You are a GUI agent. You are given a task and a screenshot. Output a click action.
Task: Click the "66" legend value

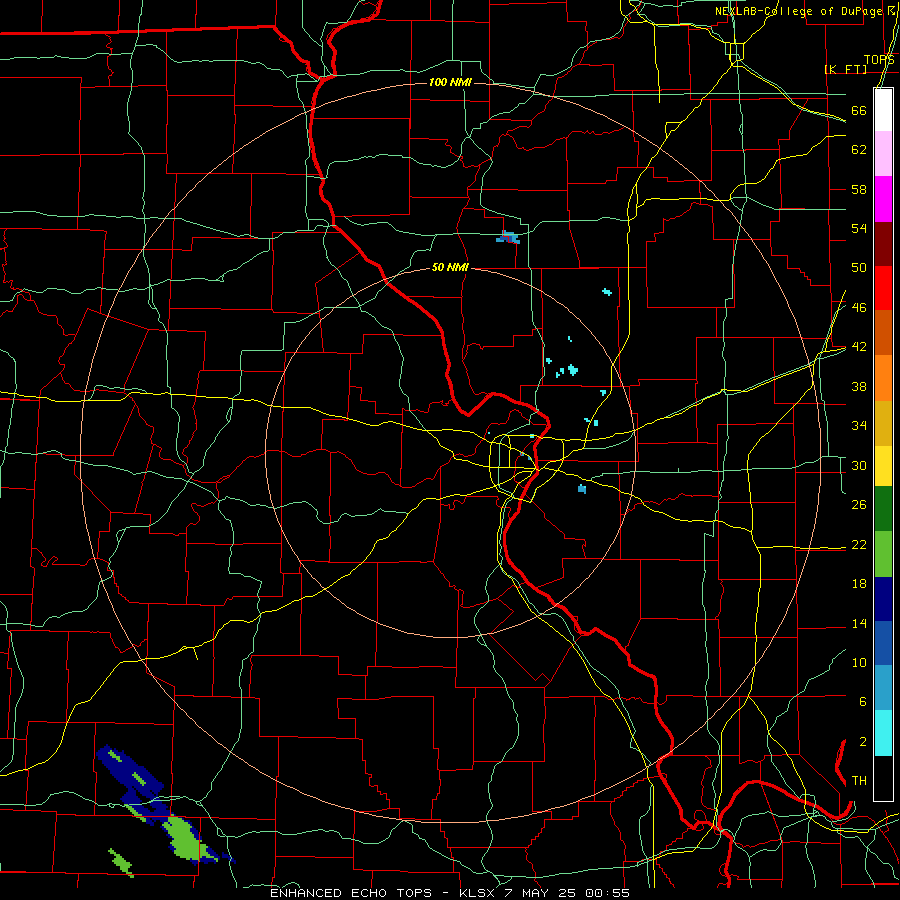point(859,111)
